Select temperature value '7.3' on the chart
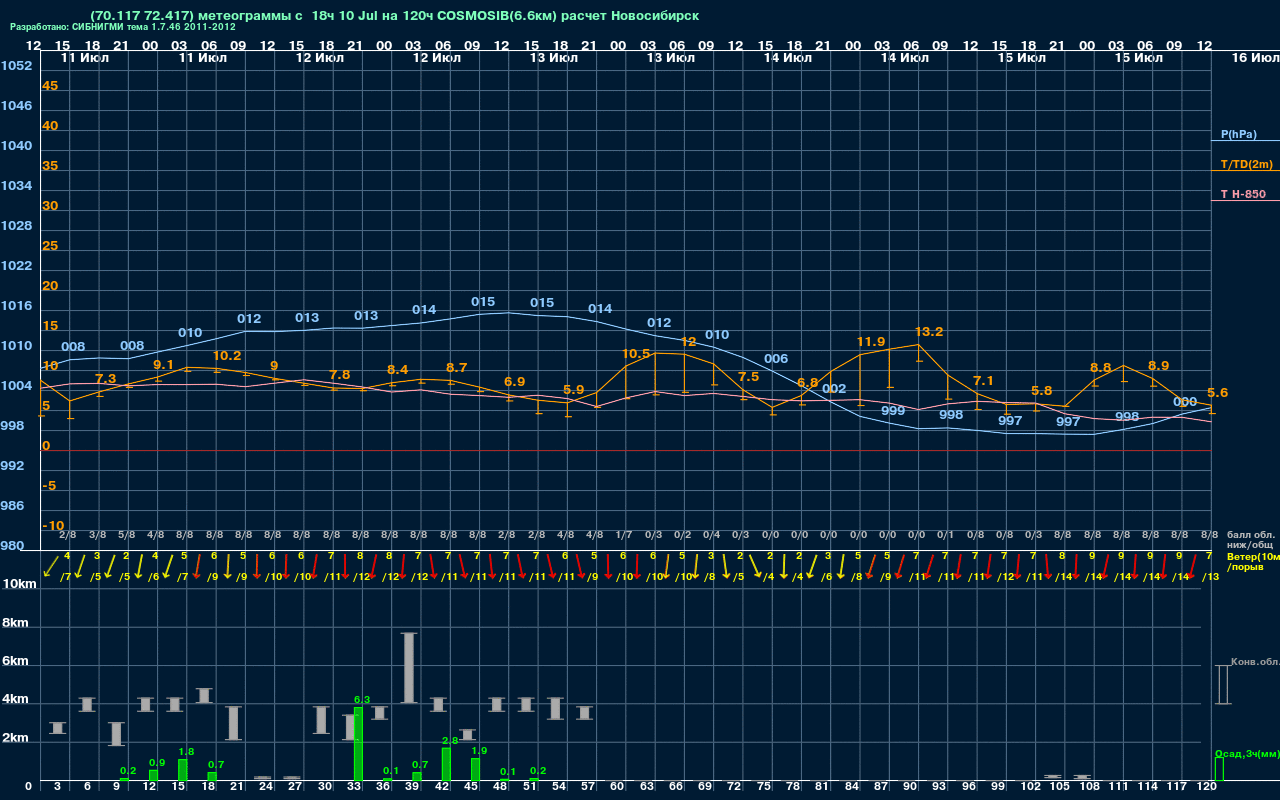This screenshot has width=1280, height=800. point(105,379)
